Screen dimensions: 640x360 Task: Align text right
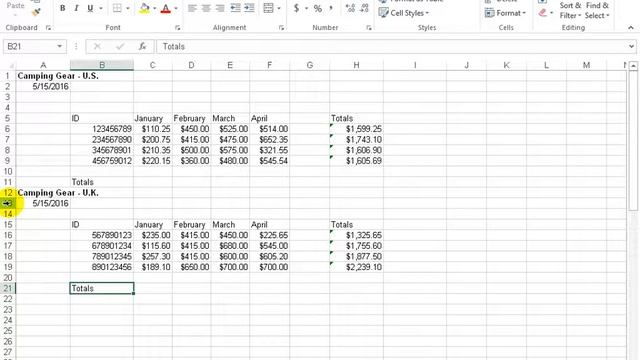pos(220,8)
